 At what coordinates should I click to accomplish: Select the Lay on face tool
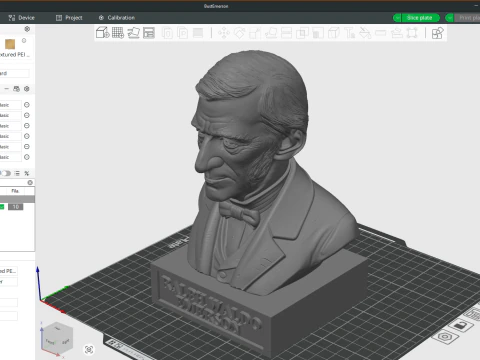point(271,33)
